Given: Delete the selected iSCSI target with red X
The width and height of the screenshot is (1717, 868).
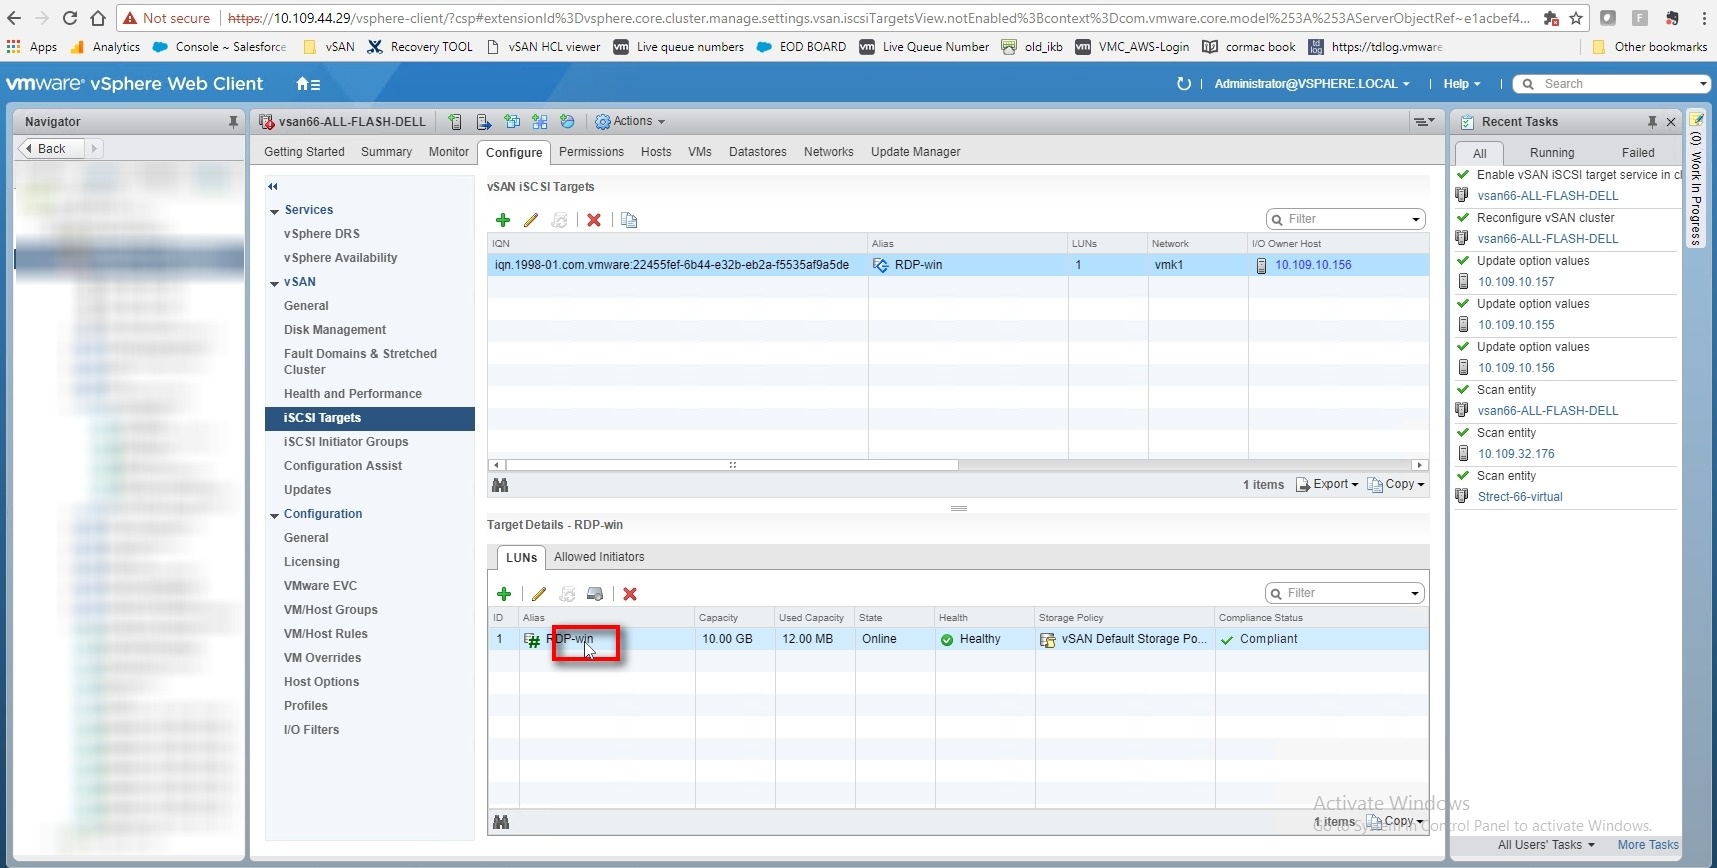Looking at the screenshot, I should click(x=594, y=220).
